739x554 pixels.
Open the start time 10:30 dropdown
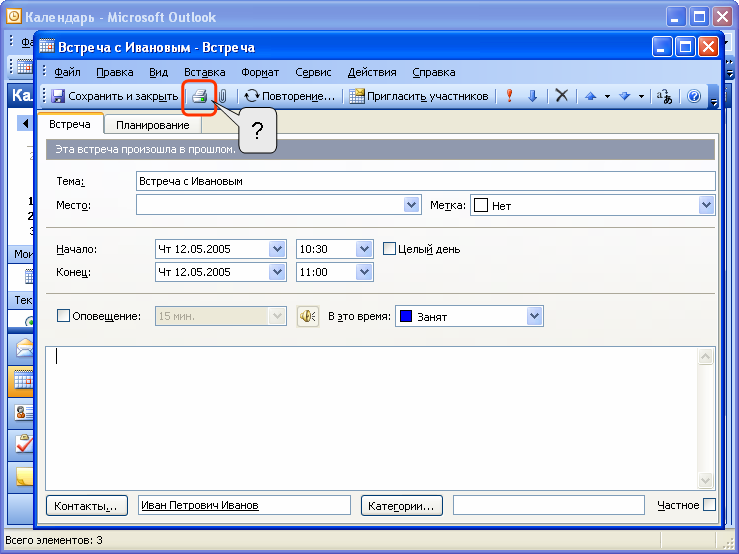tap(364, 248)
